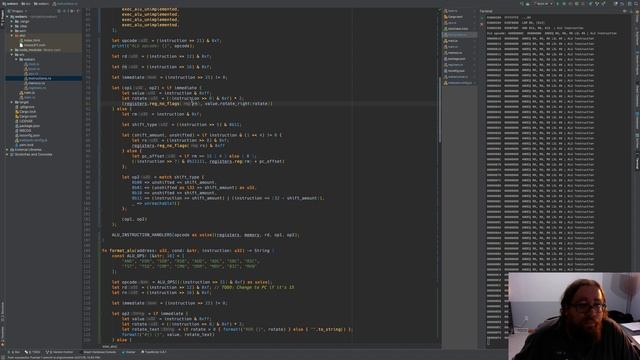
Task: Open Cargo.toml in the Project tree
Action: (x=28, y=116)
